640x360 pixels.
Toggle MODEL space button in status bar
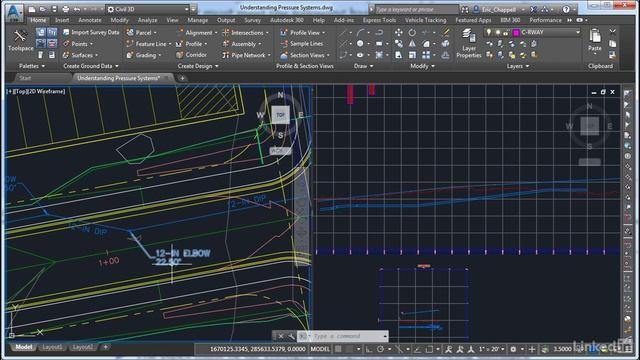click(320, 349)
